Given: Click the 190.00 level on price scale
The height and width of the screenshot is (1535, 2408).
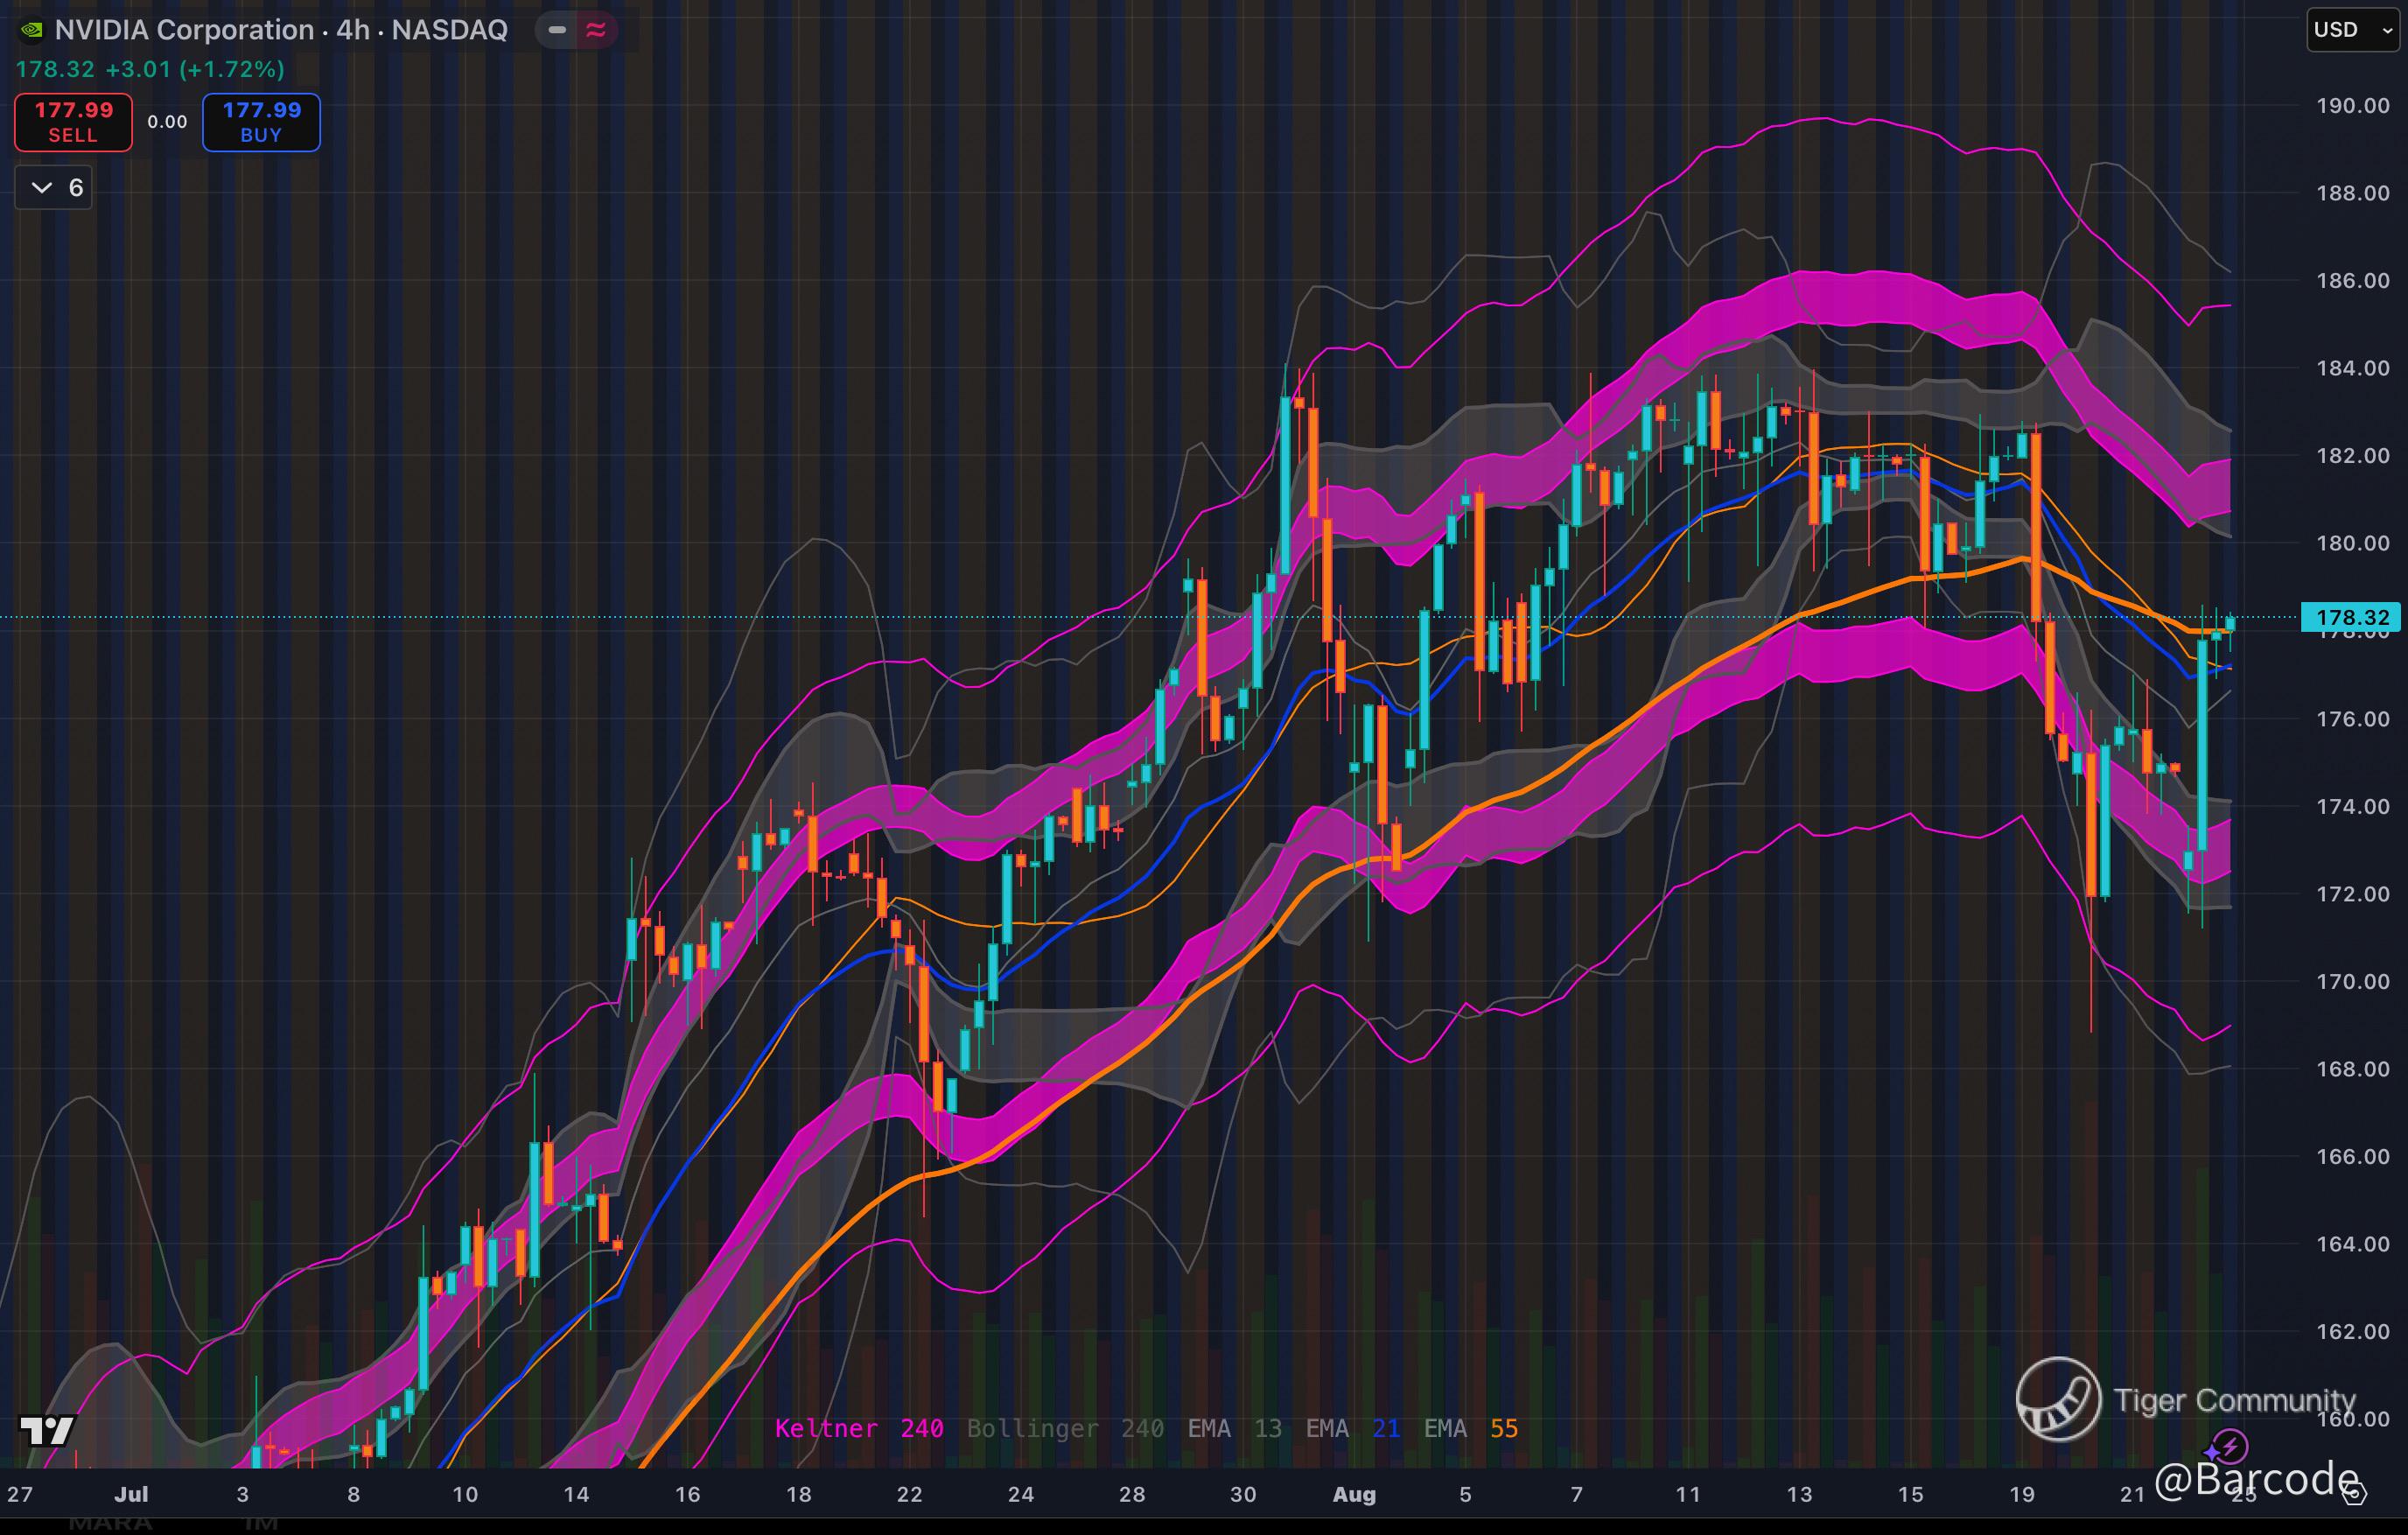Looking at the screenshot, I should pyautogui.click(x=2352, y=106).
